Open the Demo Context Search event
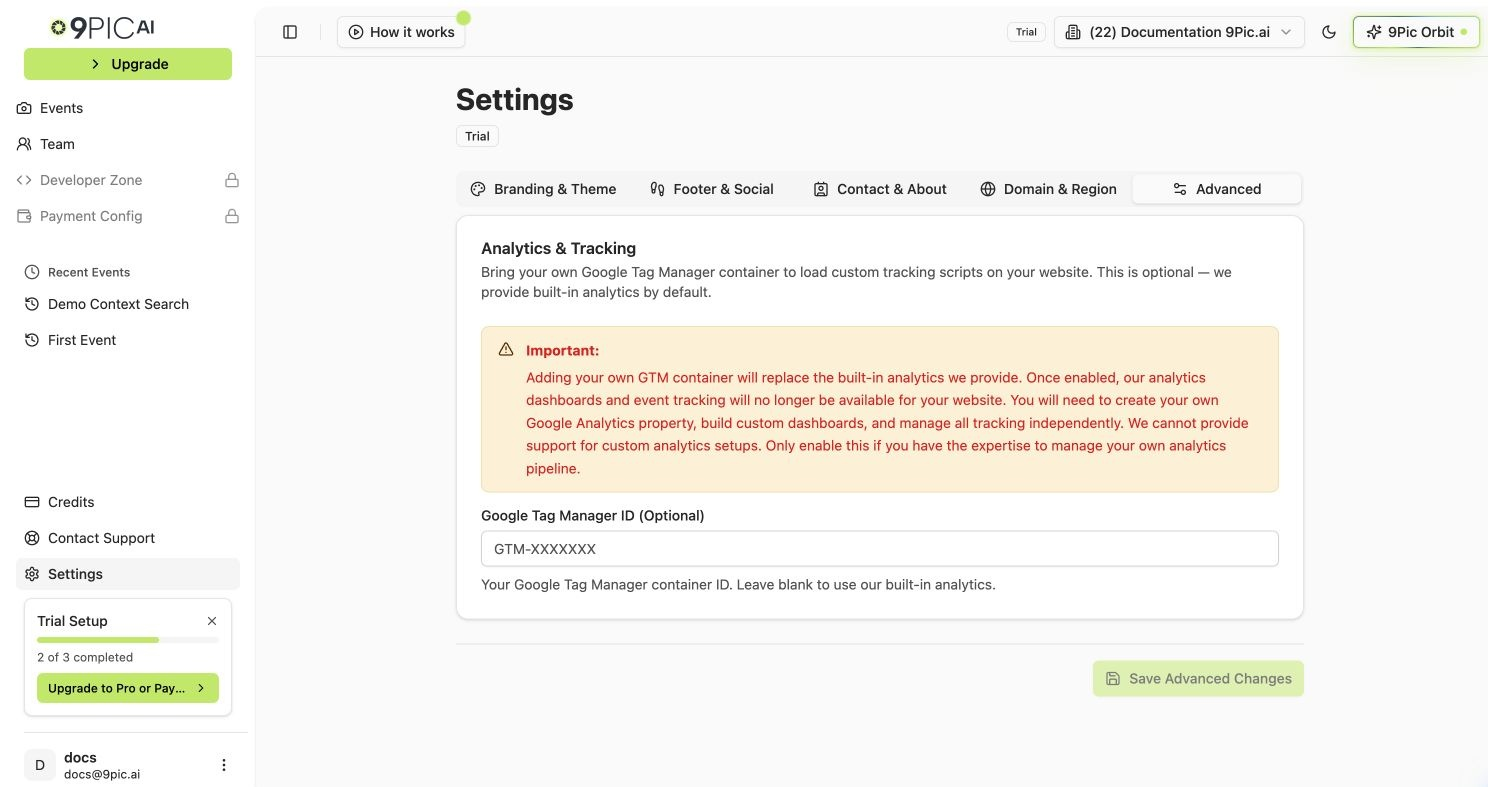 (128, 304)
